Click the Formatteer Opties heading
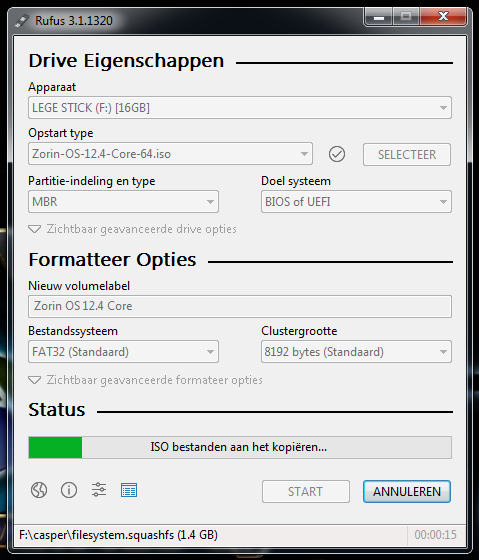The image size is (479, 560). pyautogui.click(x=112, y=260)
